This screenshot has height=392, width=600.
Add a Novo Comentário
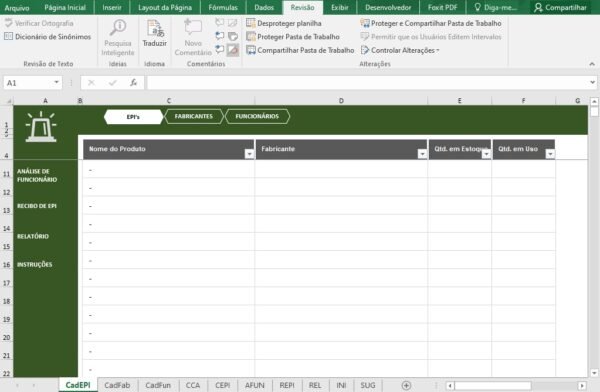[x=193, y=38]
